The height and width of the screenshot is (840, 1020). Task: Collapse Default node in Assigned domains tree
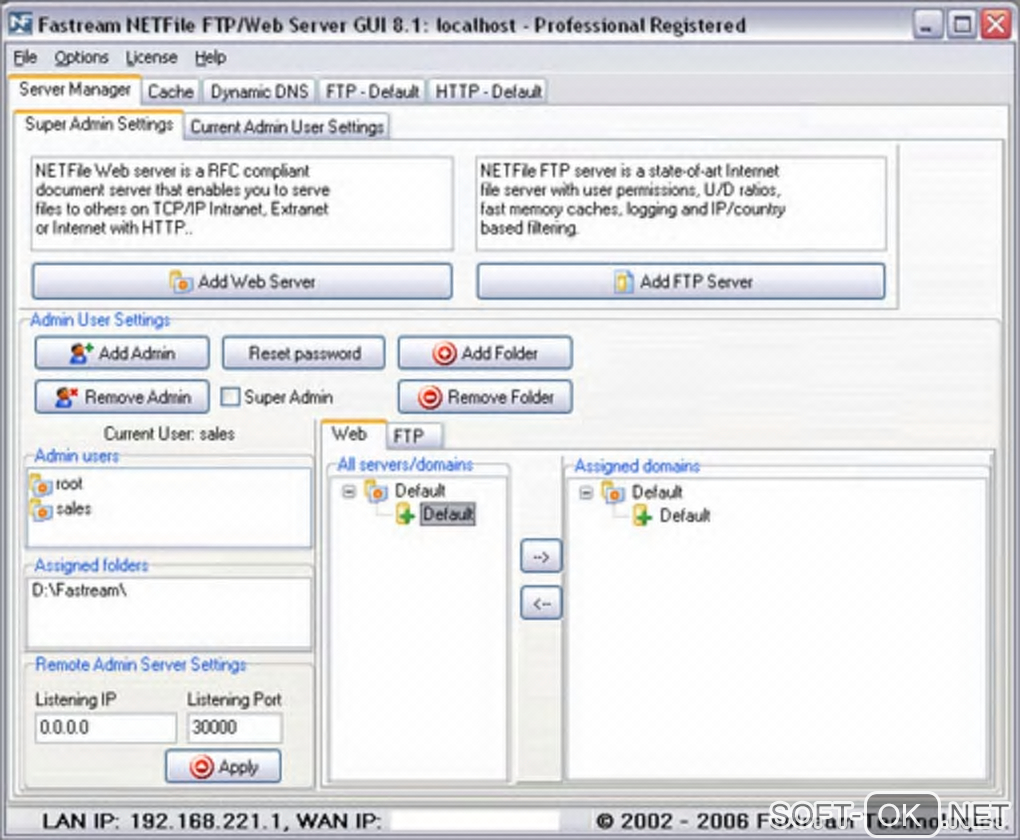click(x=585, y=493)
